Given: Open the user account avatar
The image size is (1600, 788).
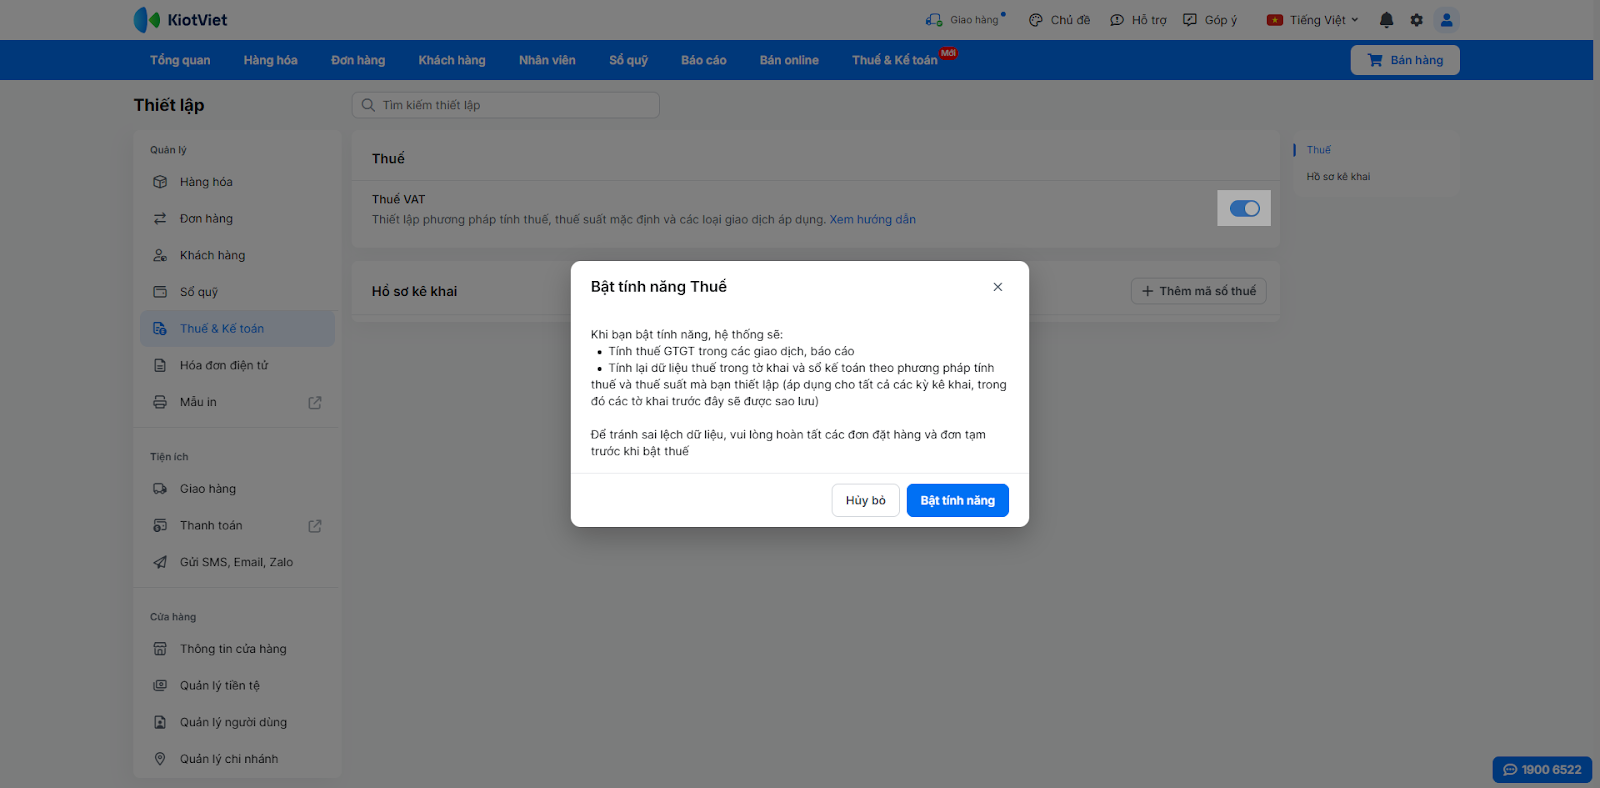Looking at the screenshot, I should pyautogui.click(x=1446, y=20).
